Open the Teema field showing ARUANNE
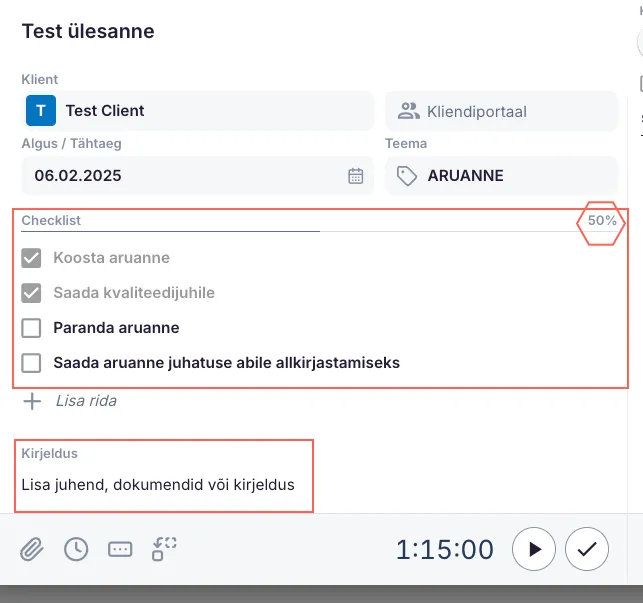Viewport: 643px width, 603px height. (500, 176)
